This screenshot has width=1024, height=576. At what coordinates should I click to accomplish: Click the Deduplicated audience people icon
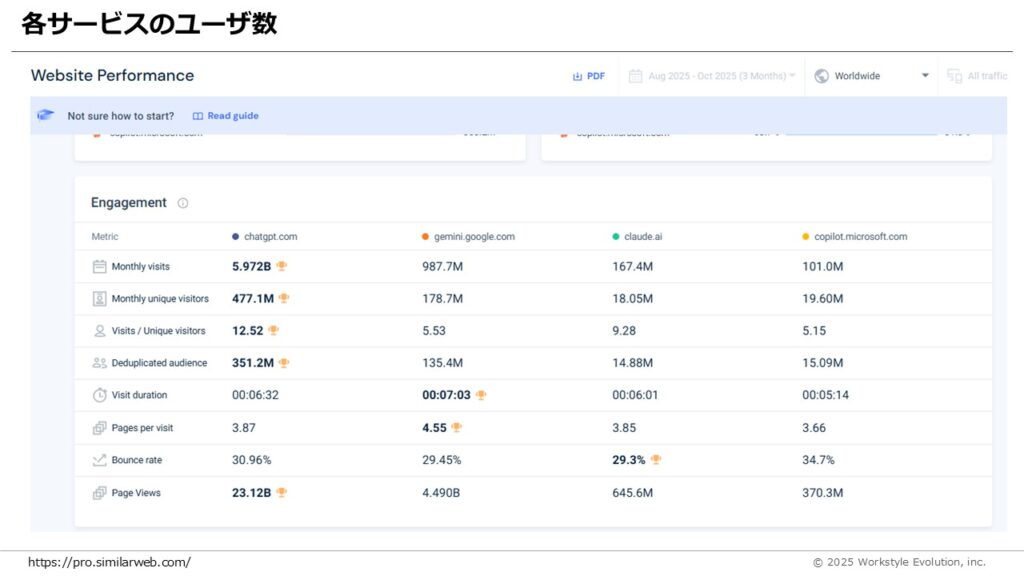pyautogui.click(x=99, y=363)
